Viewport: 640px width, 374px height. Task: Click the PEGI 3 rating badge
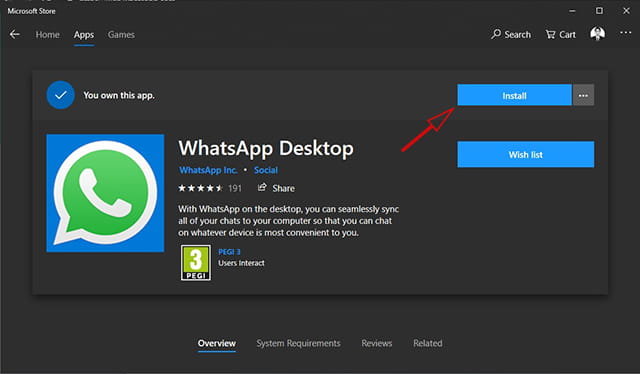pyautogui.click(x=196, y=263)
